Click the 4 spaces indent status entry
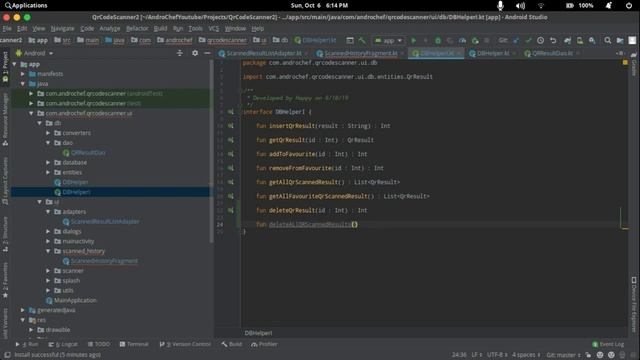The width and height of the screenshot is (640, 360). click(526, 355)
